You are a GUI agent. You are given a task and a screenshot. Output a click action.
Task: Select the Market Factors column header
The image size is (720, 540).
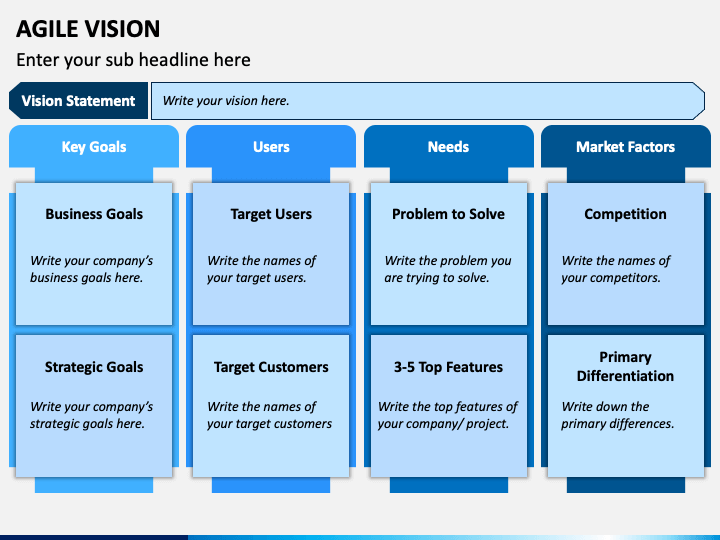pyautogui.click(x=625, y=146)
